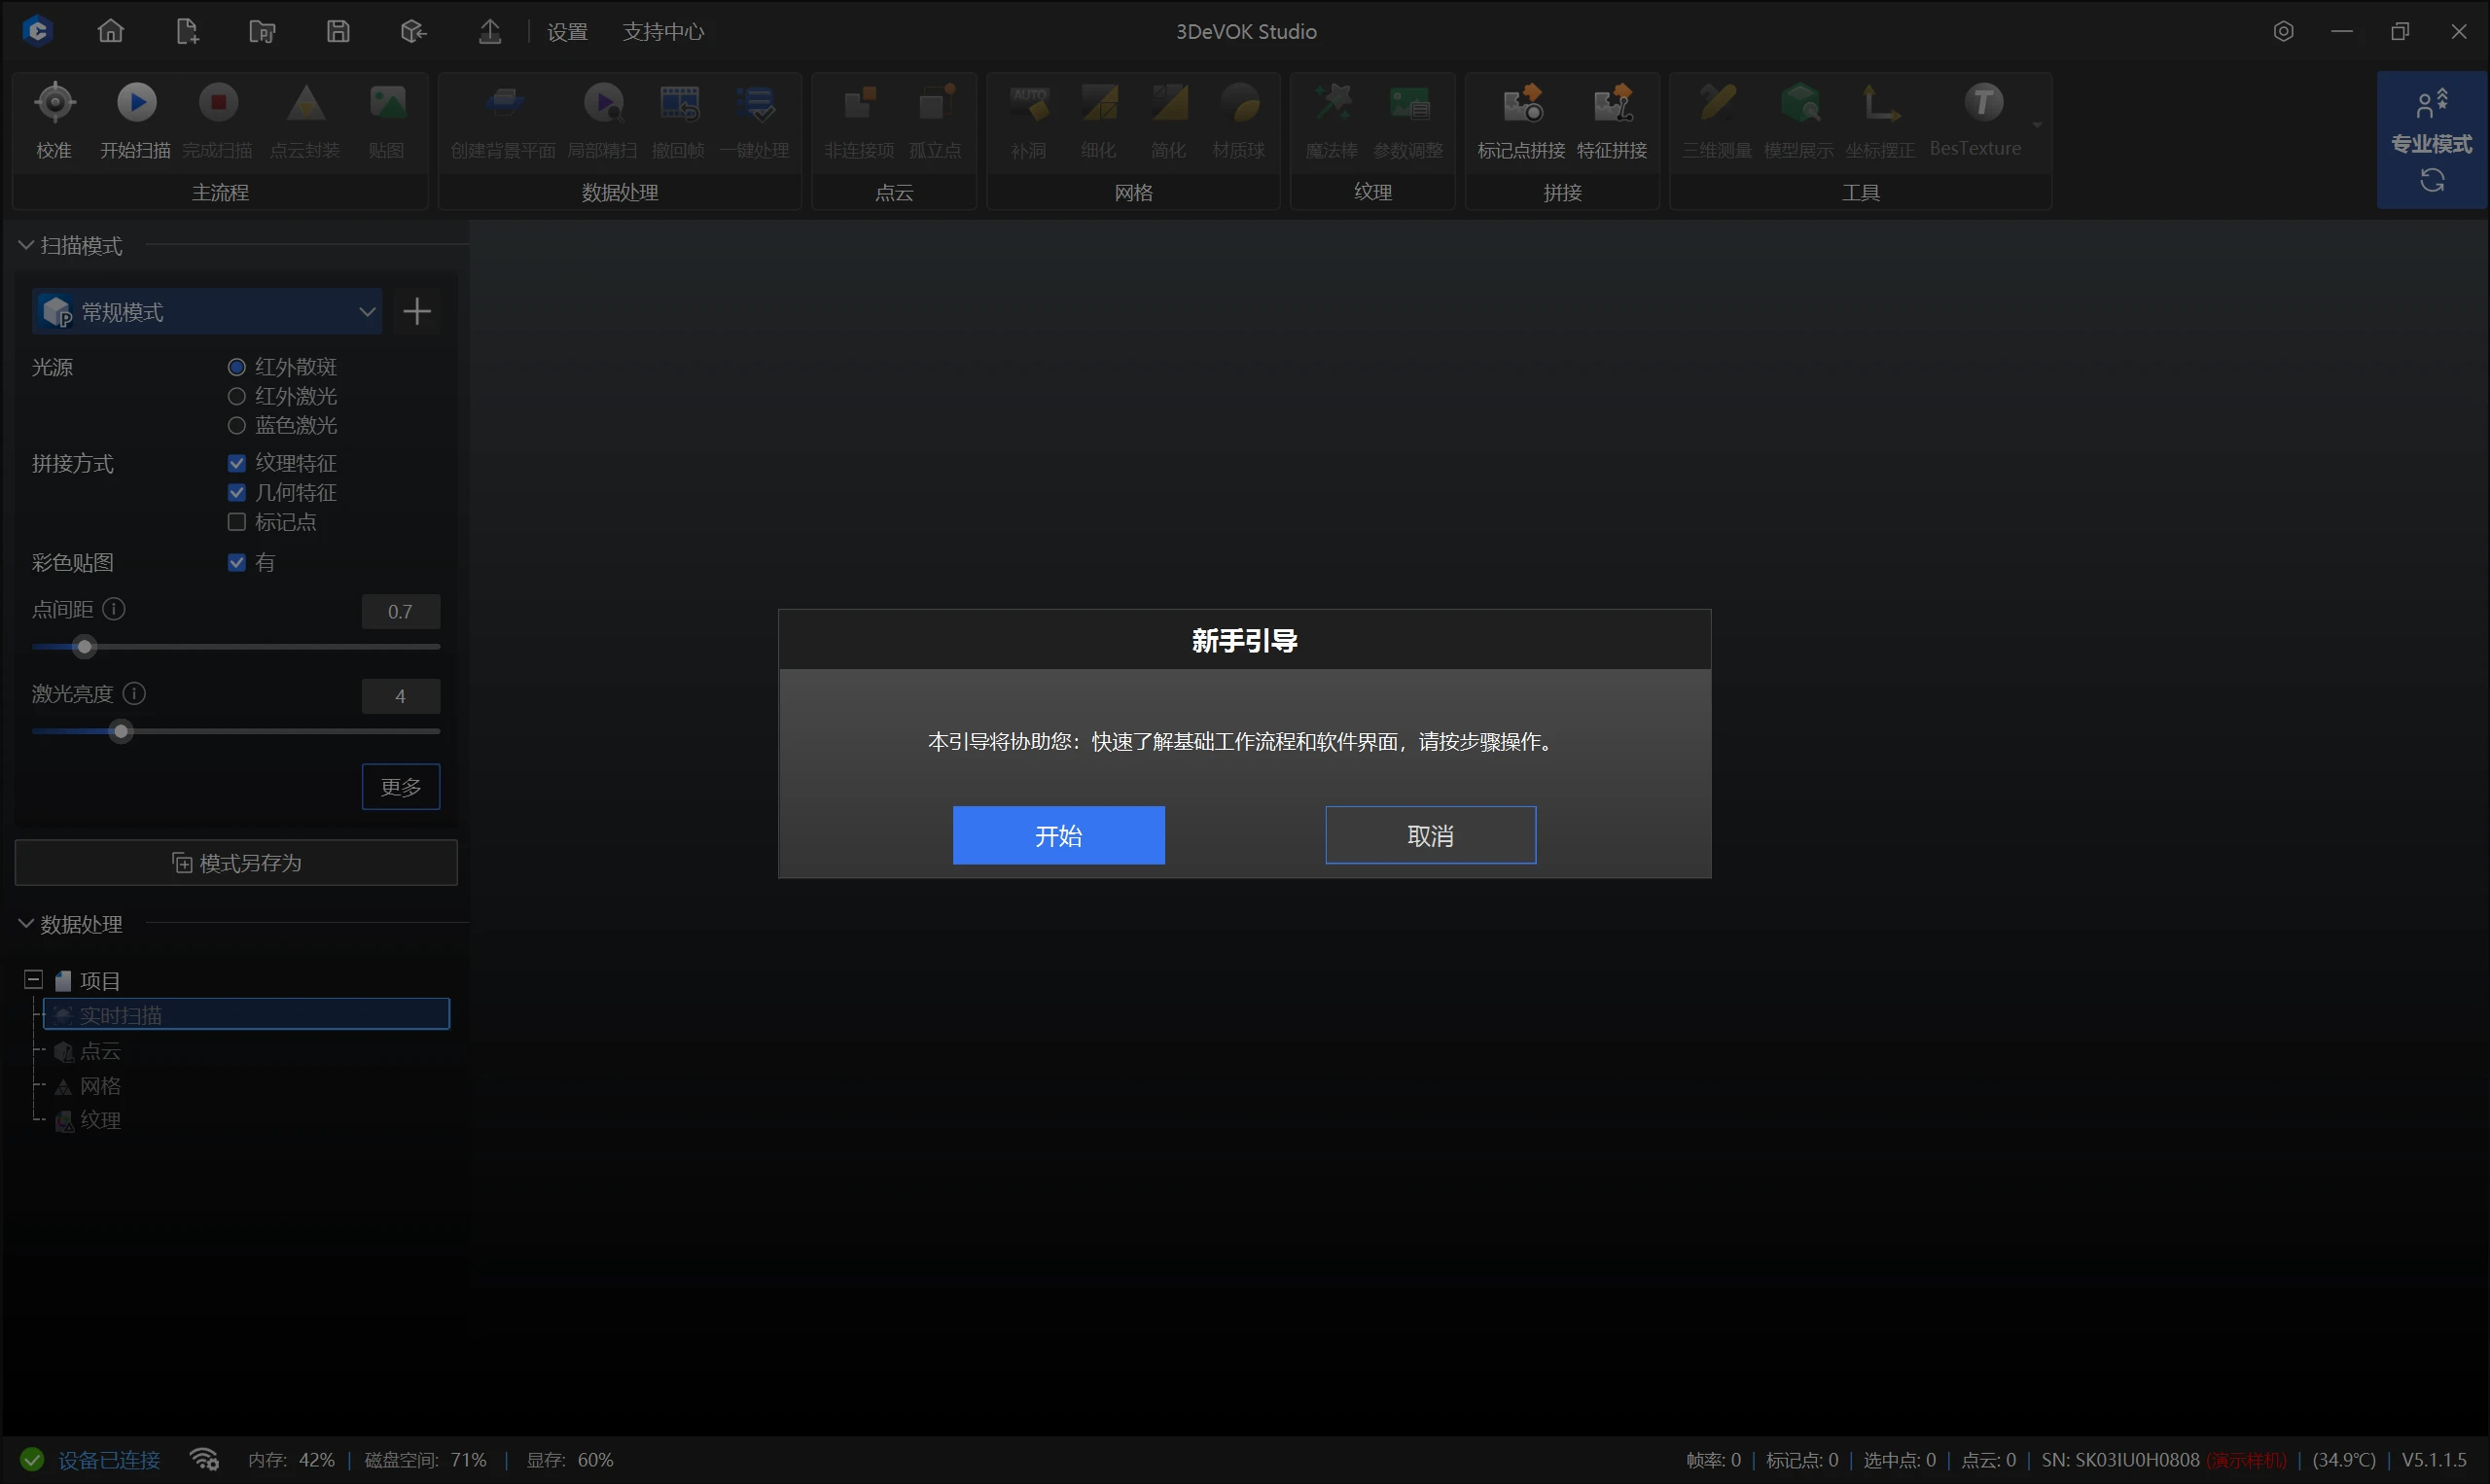Open the 设置 menu
The height and width of the screenshot is (1484, 2490).
coord(567,32)
